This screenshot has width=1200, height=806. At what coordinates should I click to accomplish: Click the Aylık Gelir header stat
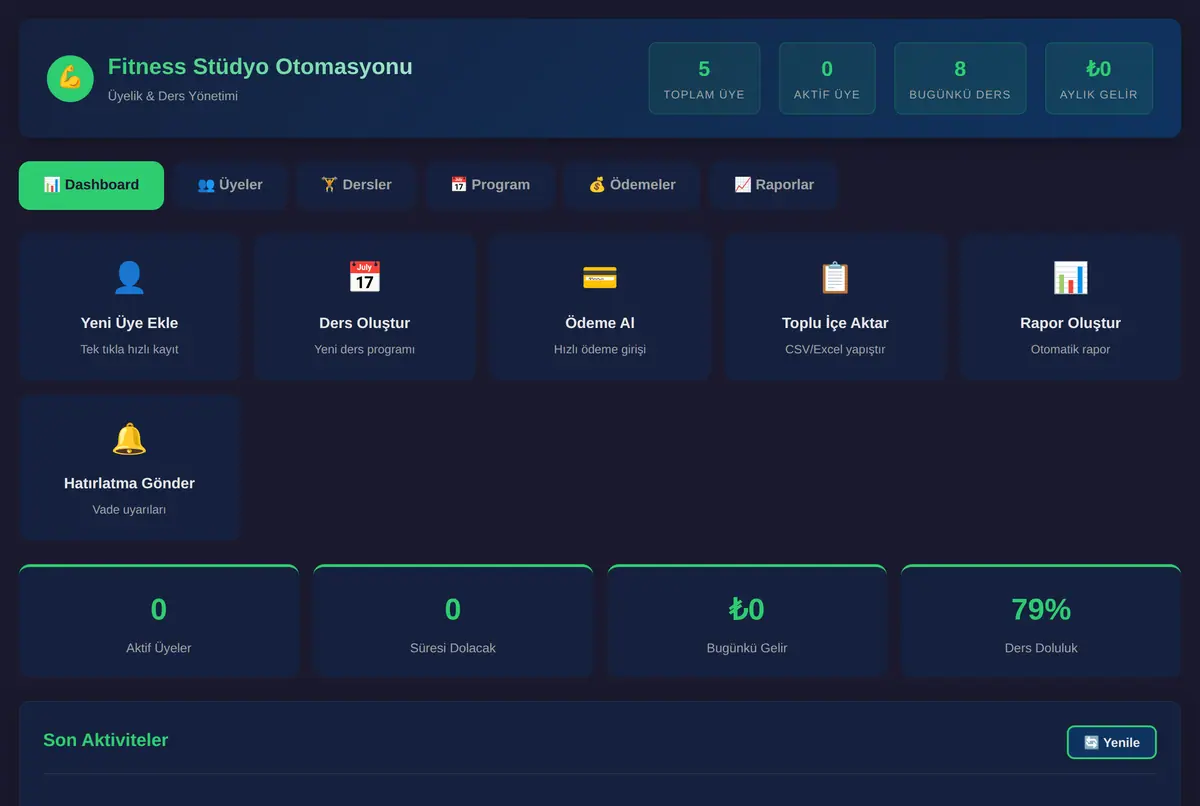point(1099,78)
